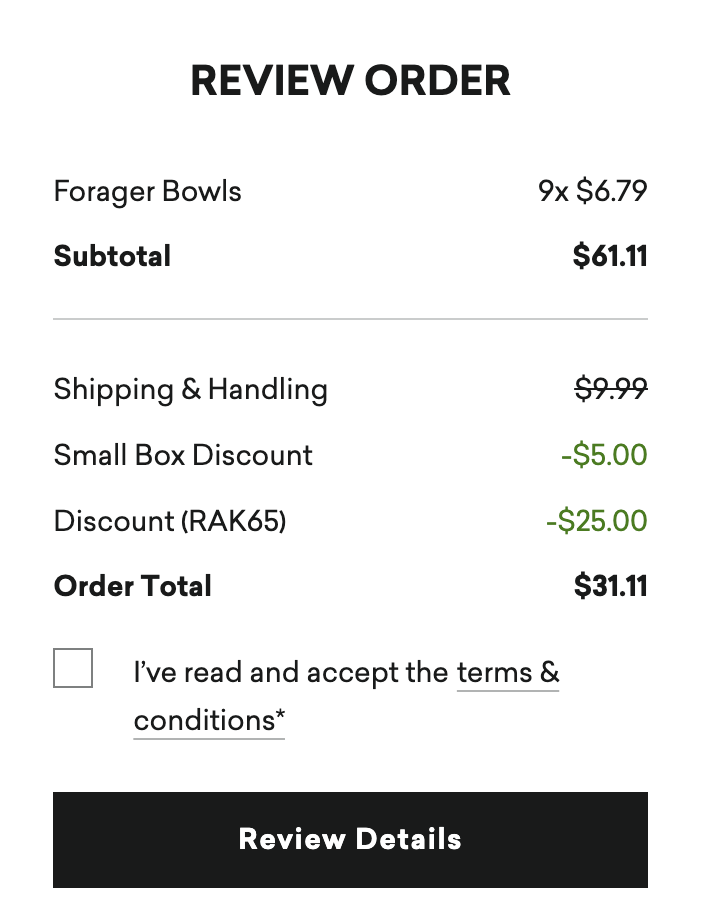702x920 pixels.
Task: Click the "I've read and accept the" text
Action: point(290,672)
